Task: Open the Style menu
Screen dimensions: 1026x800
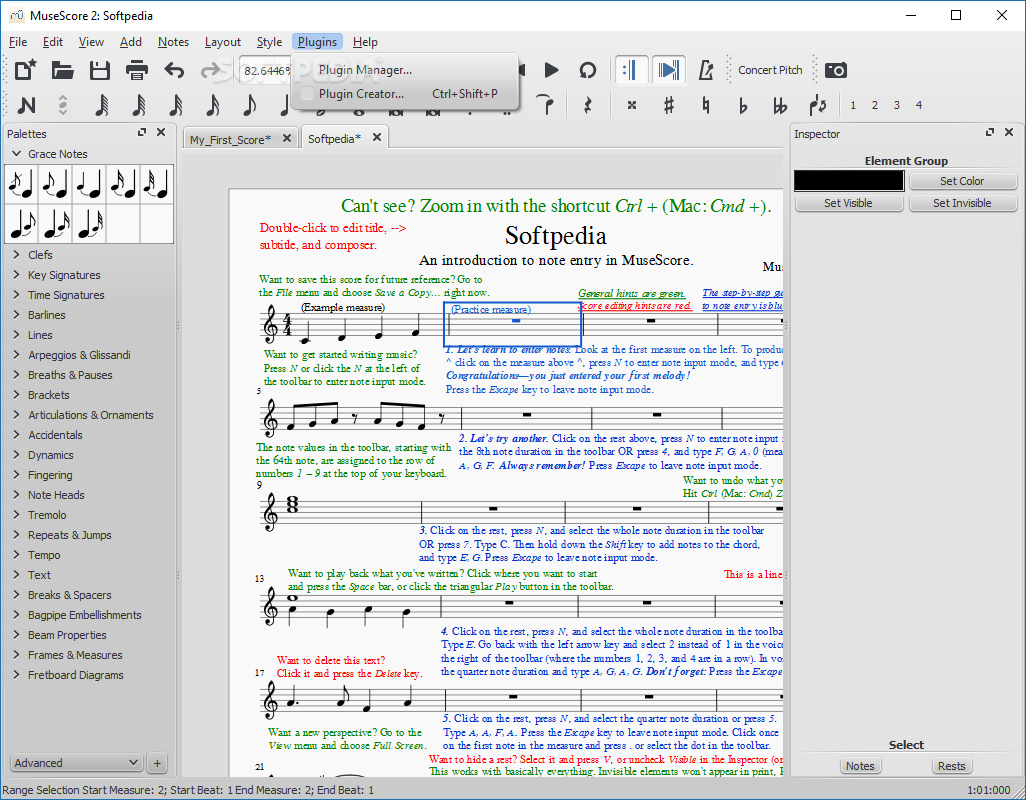Action: (269, 42)
